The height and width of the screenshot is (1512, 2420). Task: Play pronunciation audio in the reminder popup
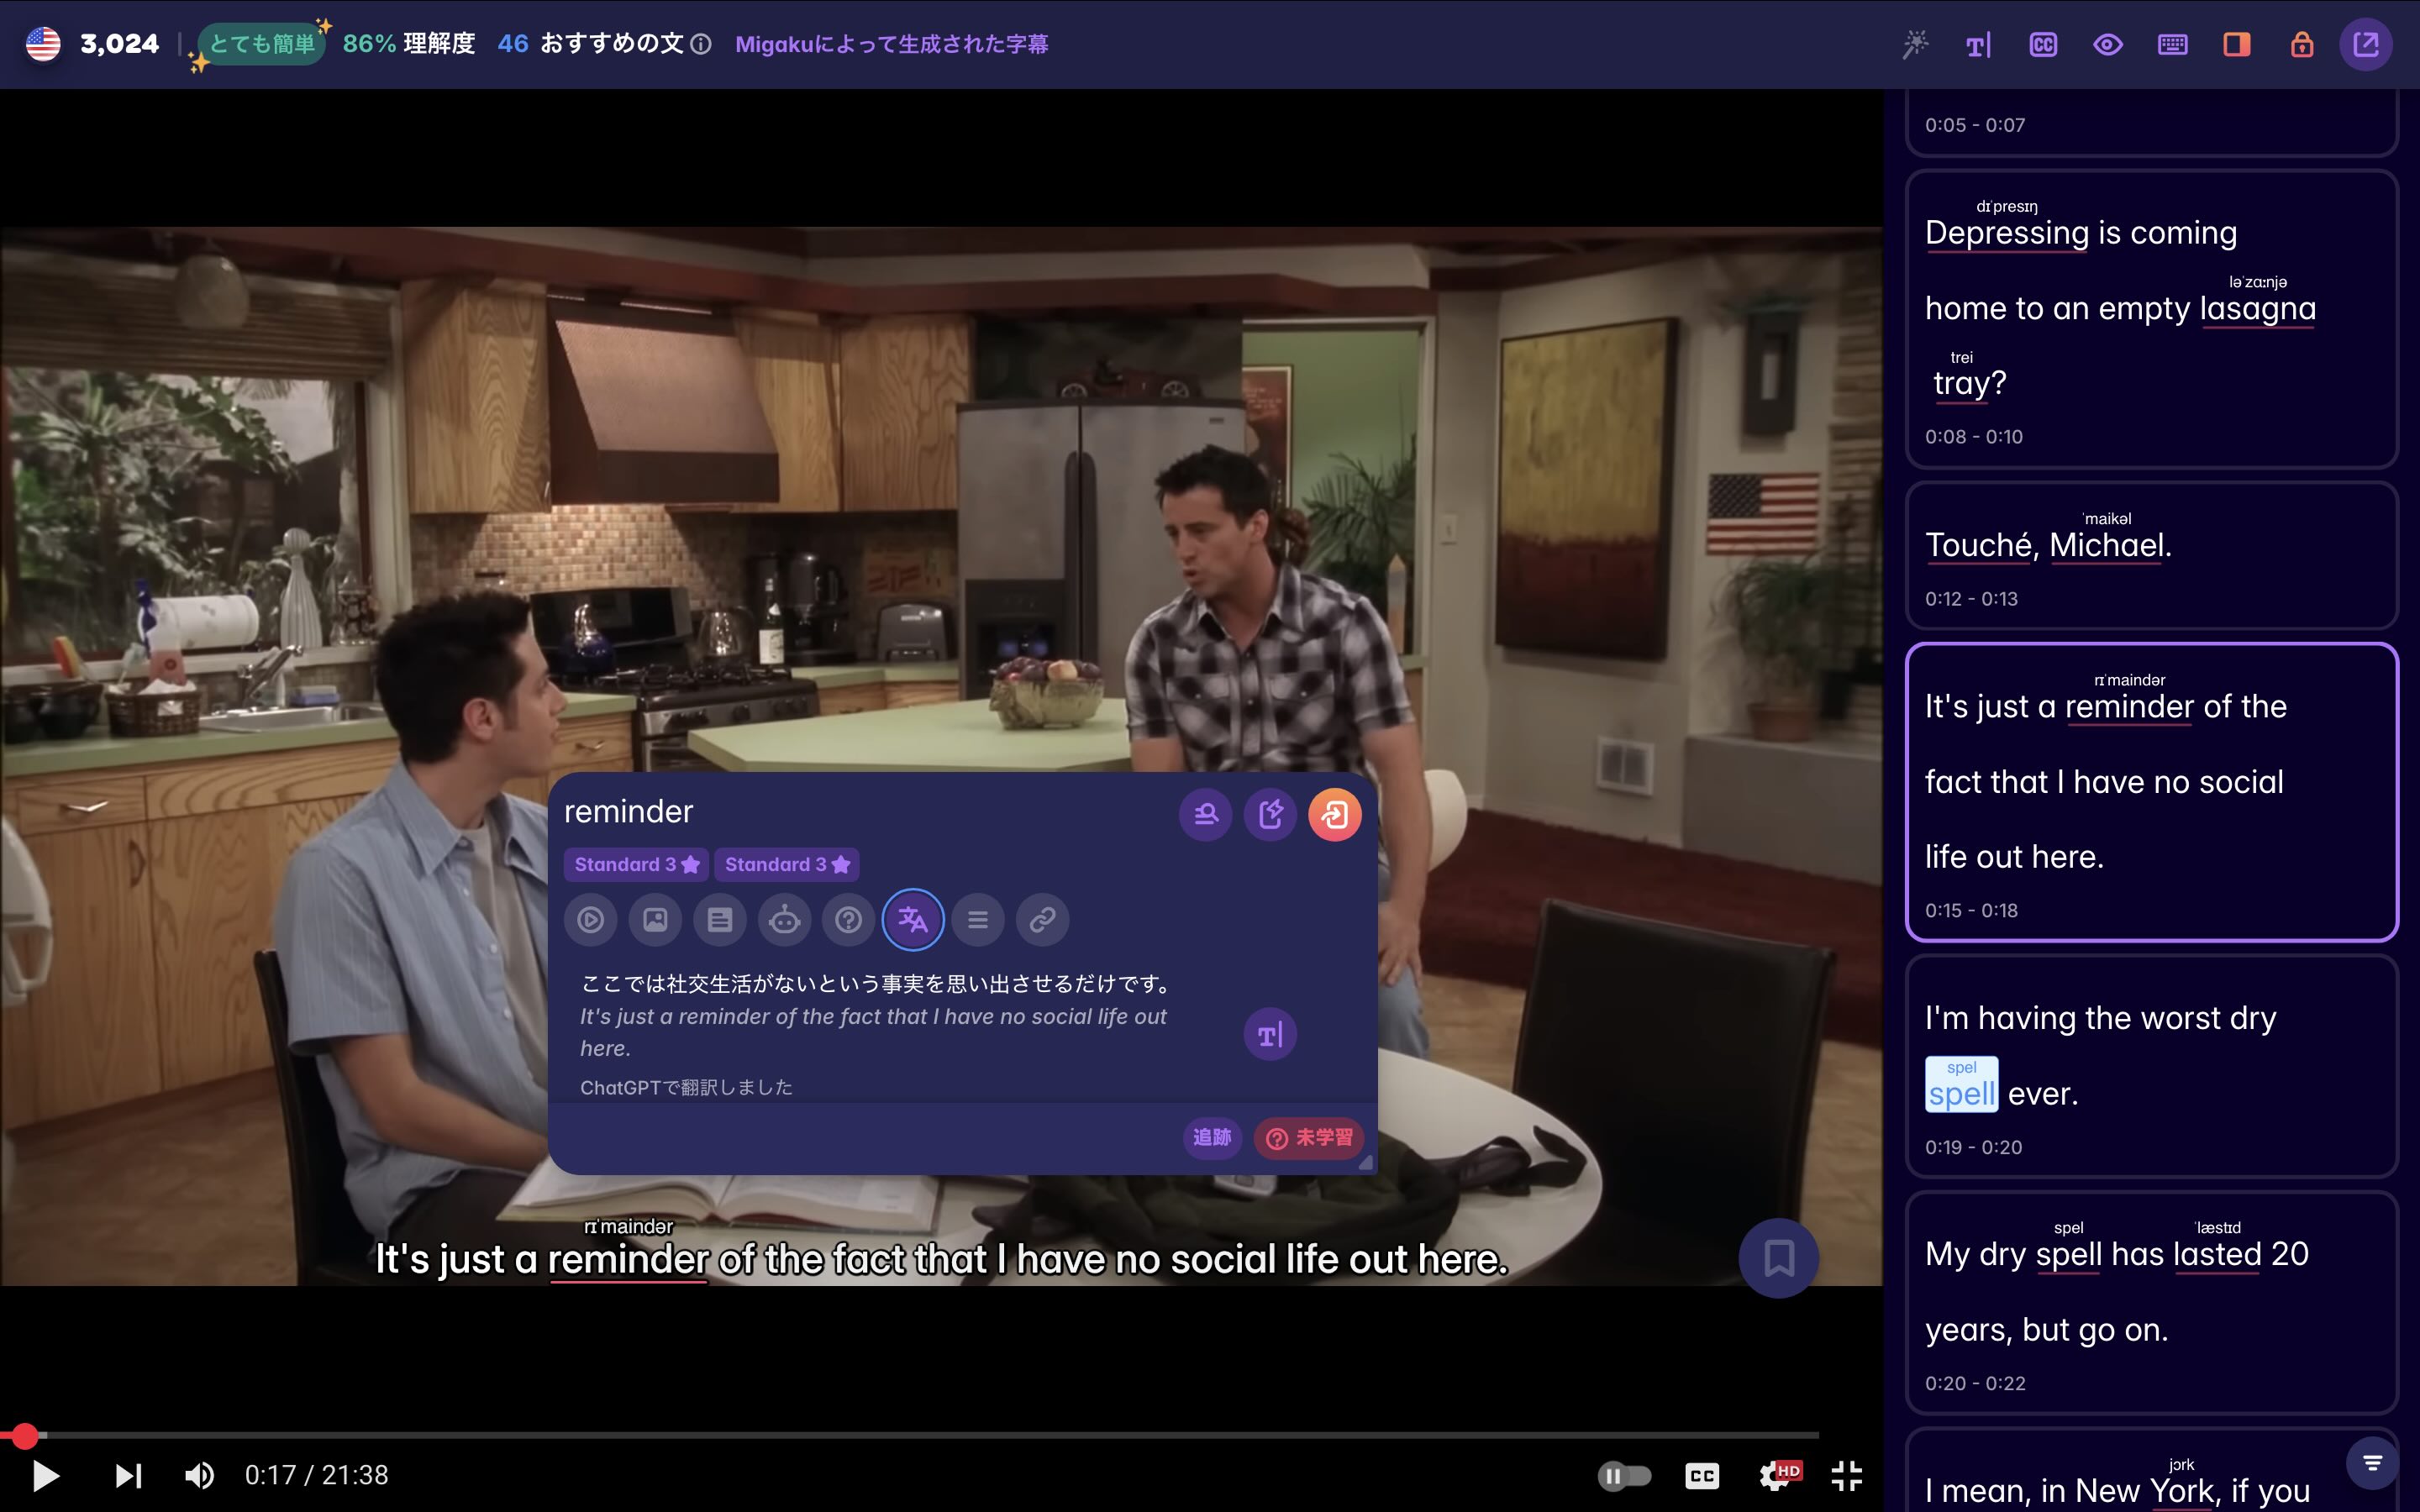[x=591, y=919]
